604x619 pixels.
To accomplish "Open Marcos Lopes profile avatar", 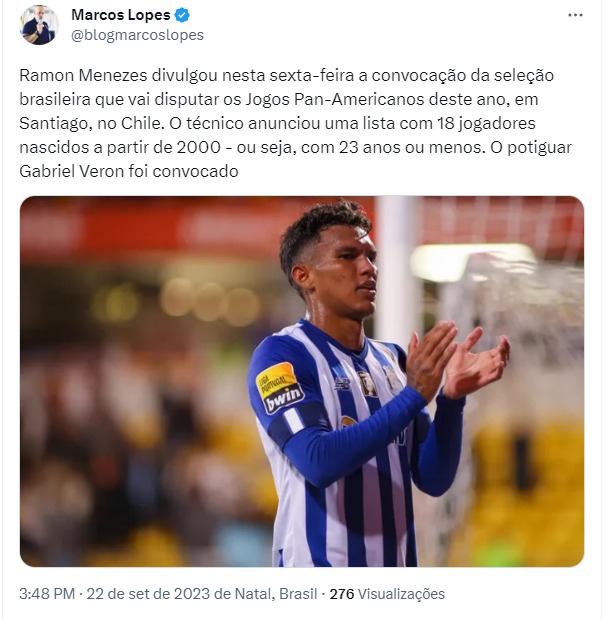I will coord(39,25).
